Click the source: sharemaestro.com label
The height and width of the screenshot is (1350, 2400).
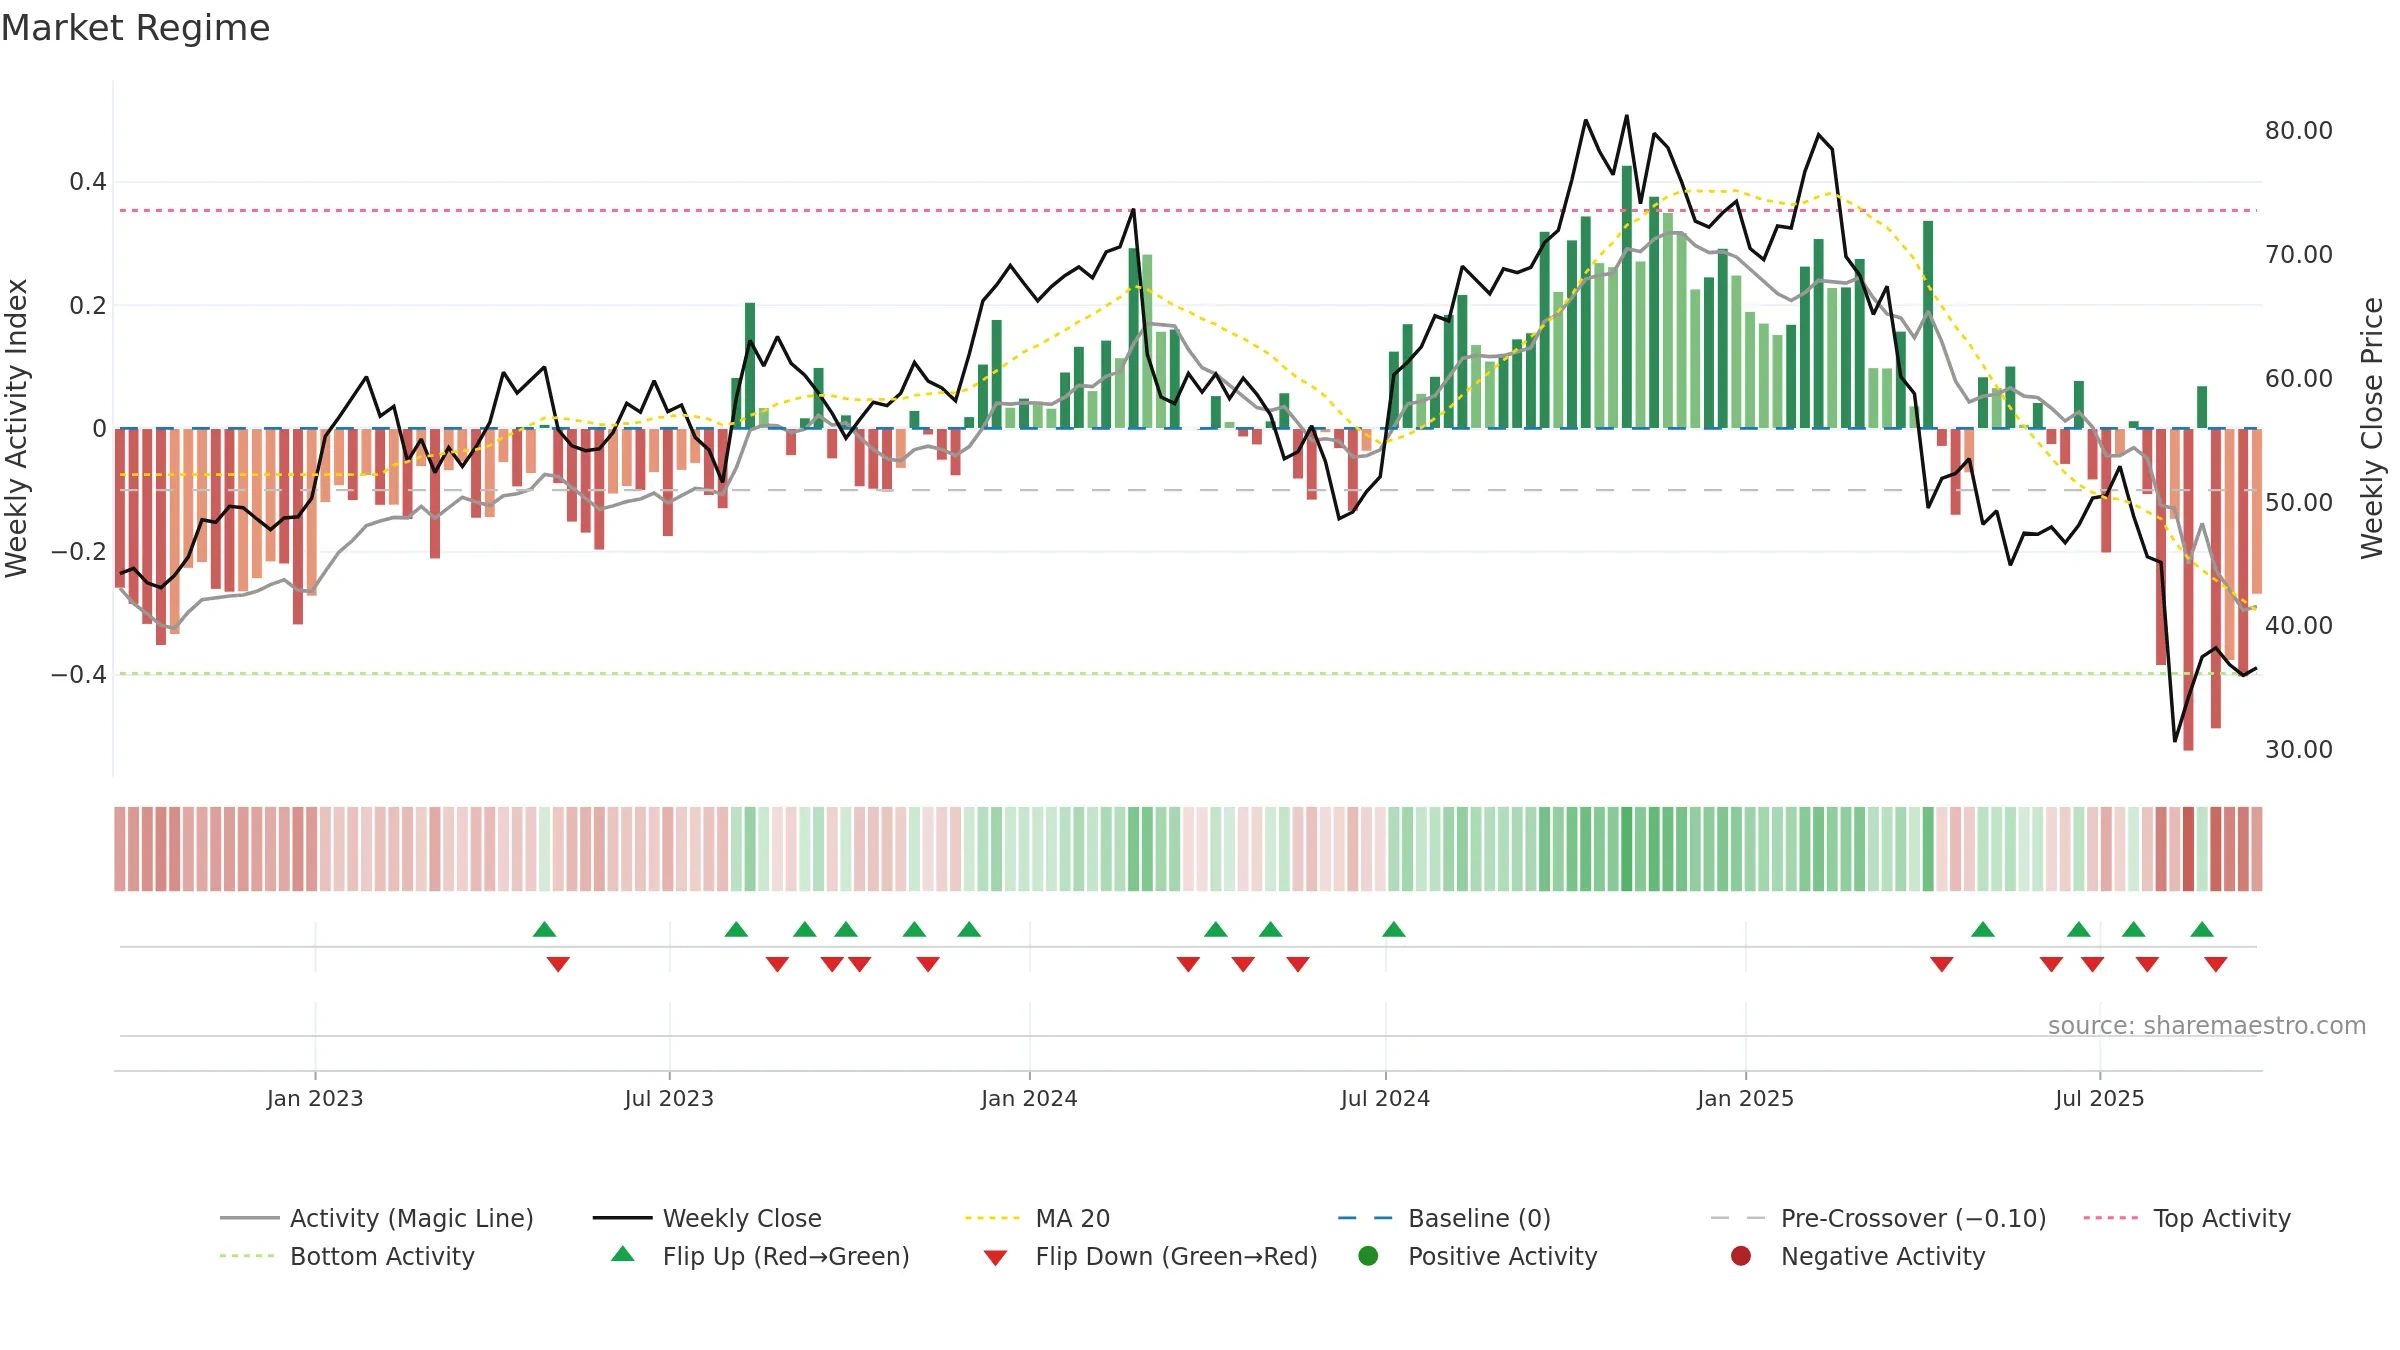pyautogui.click(x=2207, y=1025)
